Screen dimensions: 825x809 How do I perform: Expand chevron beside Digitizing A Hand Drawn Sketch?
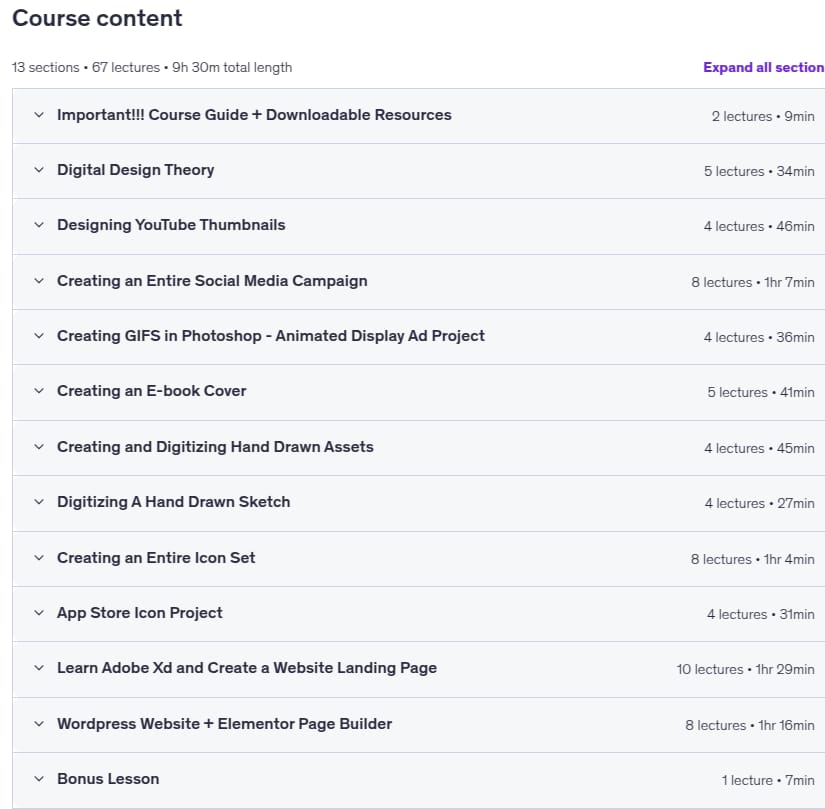tap(39, 501)
